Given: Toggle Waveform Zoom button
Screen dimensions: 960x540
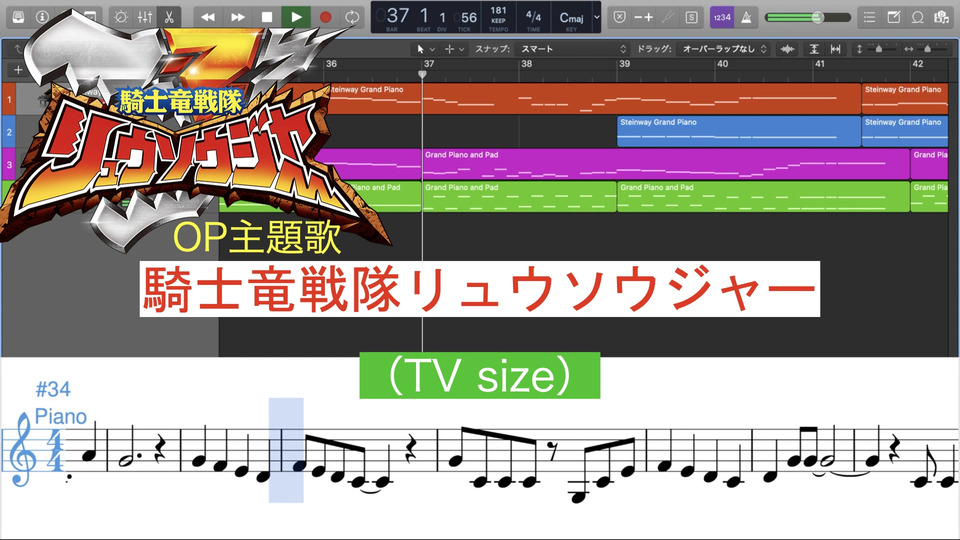Looking at the screenshot, I should 787,49.
